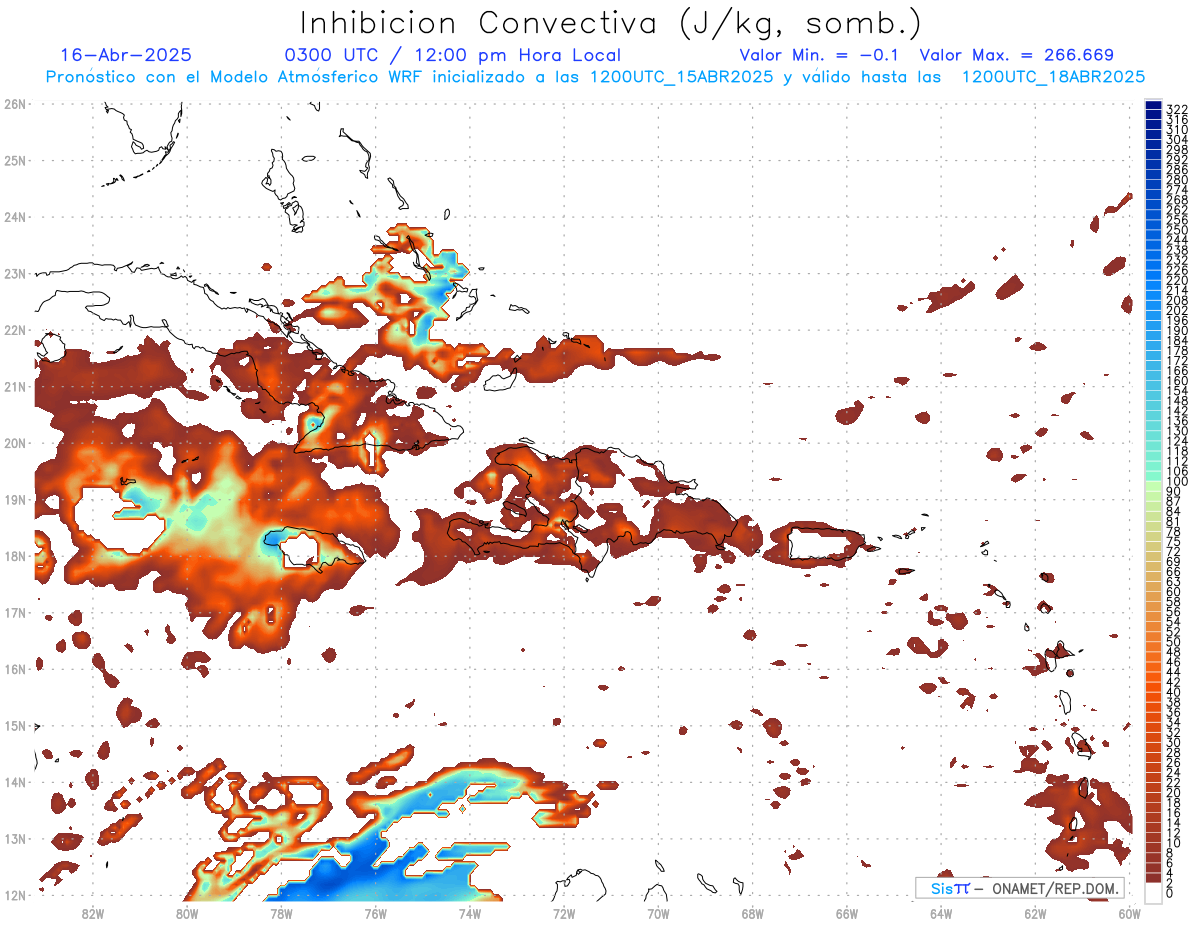Click the 202 value on the color legend
Viewport: 1200px width, 927px height.
[1177, 311]
